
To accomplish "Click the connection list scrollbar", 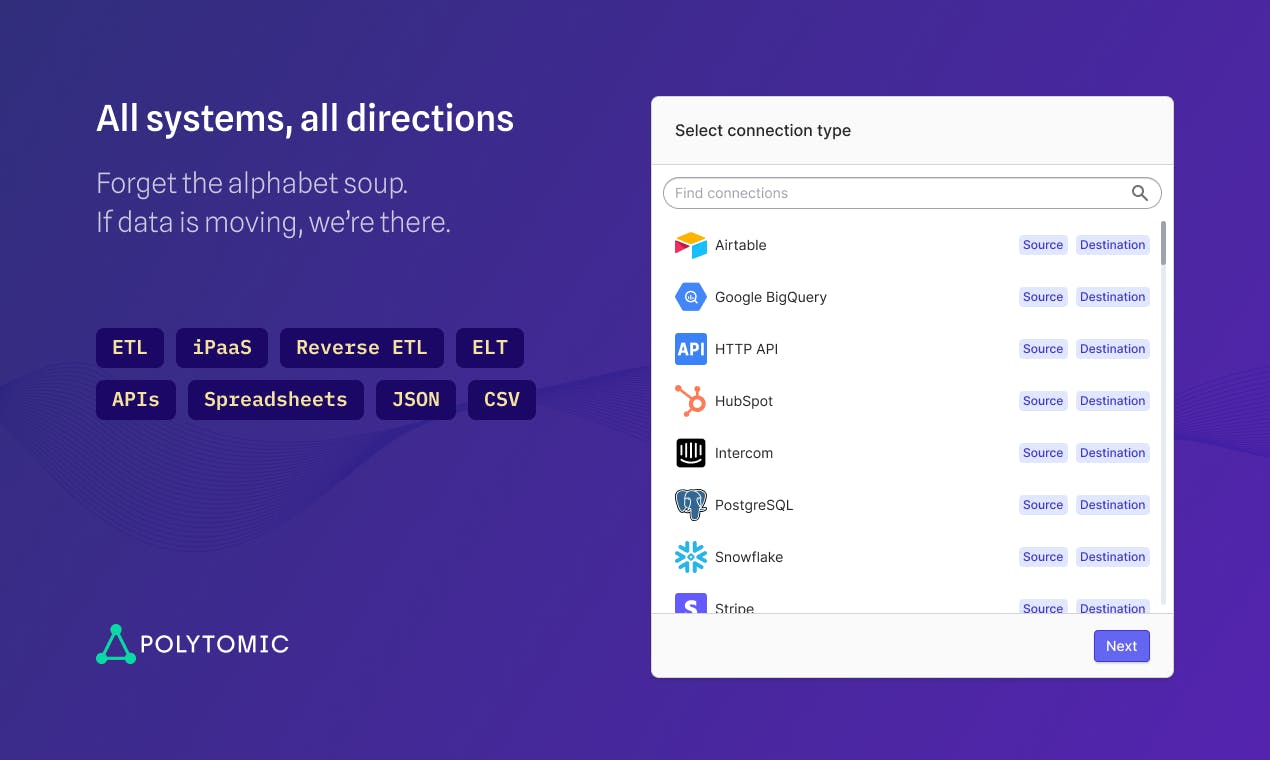I will (x=1163, y=243).
